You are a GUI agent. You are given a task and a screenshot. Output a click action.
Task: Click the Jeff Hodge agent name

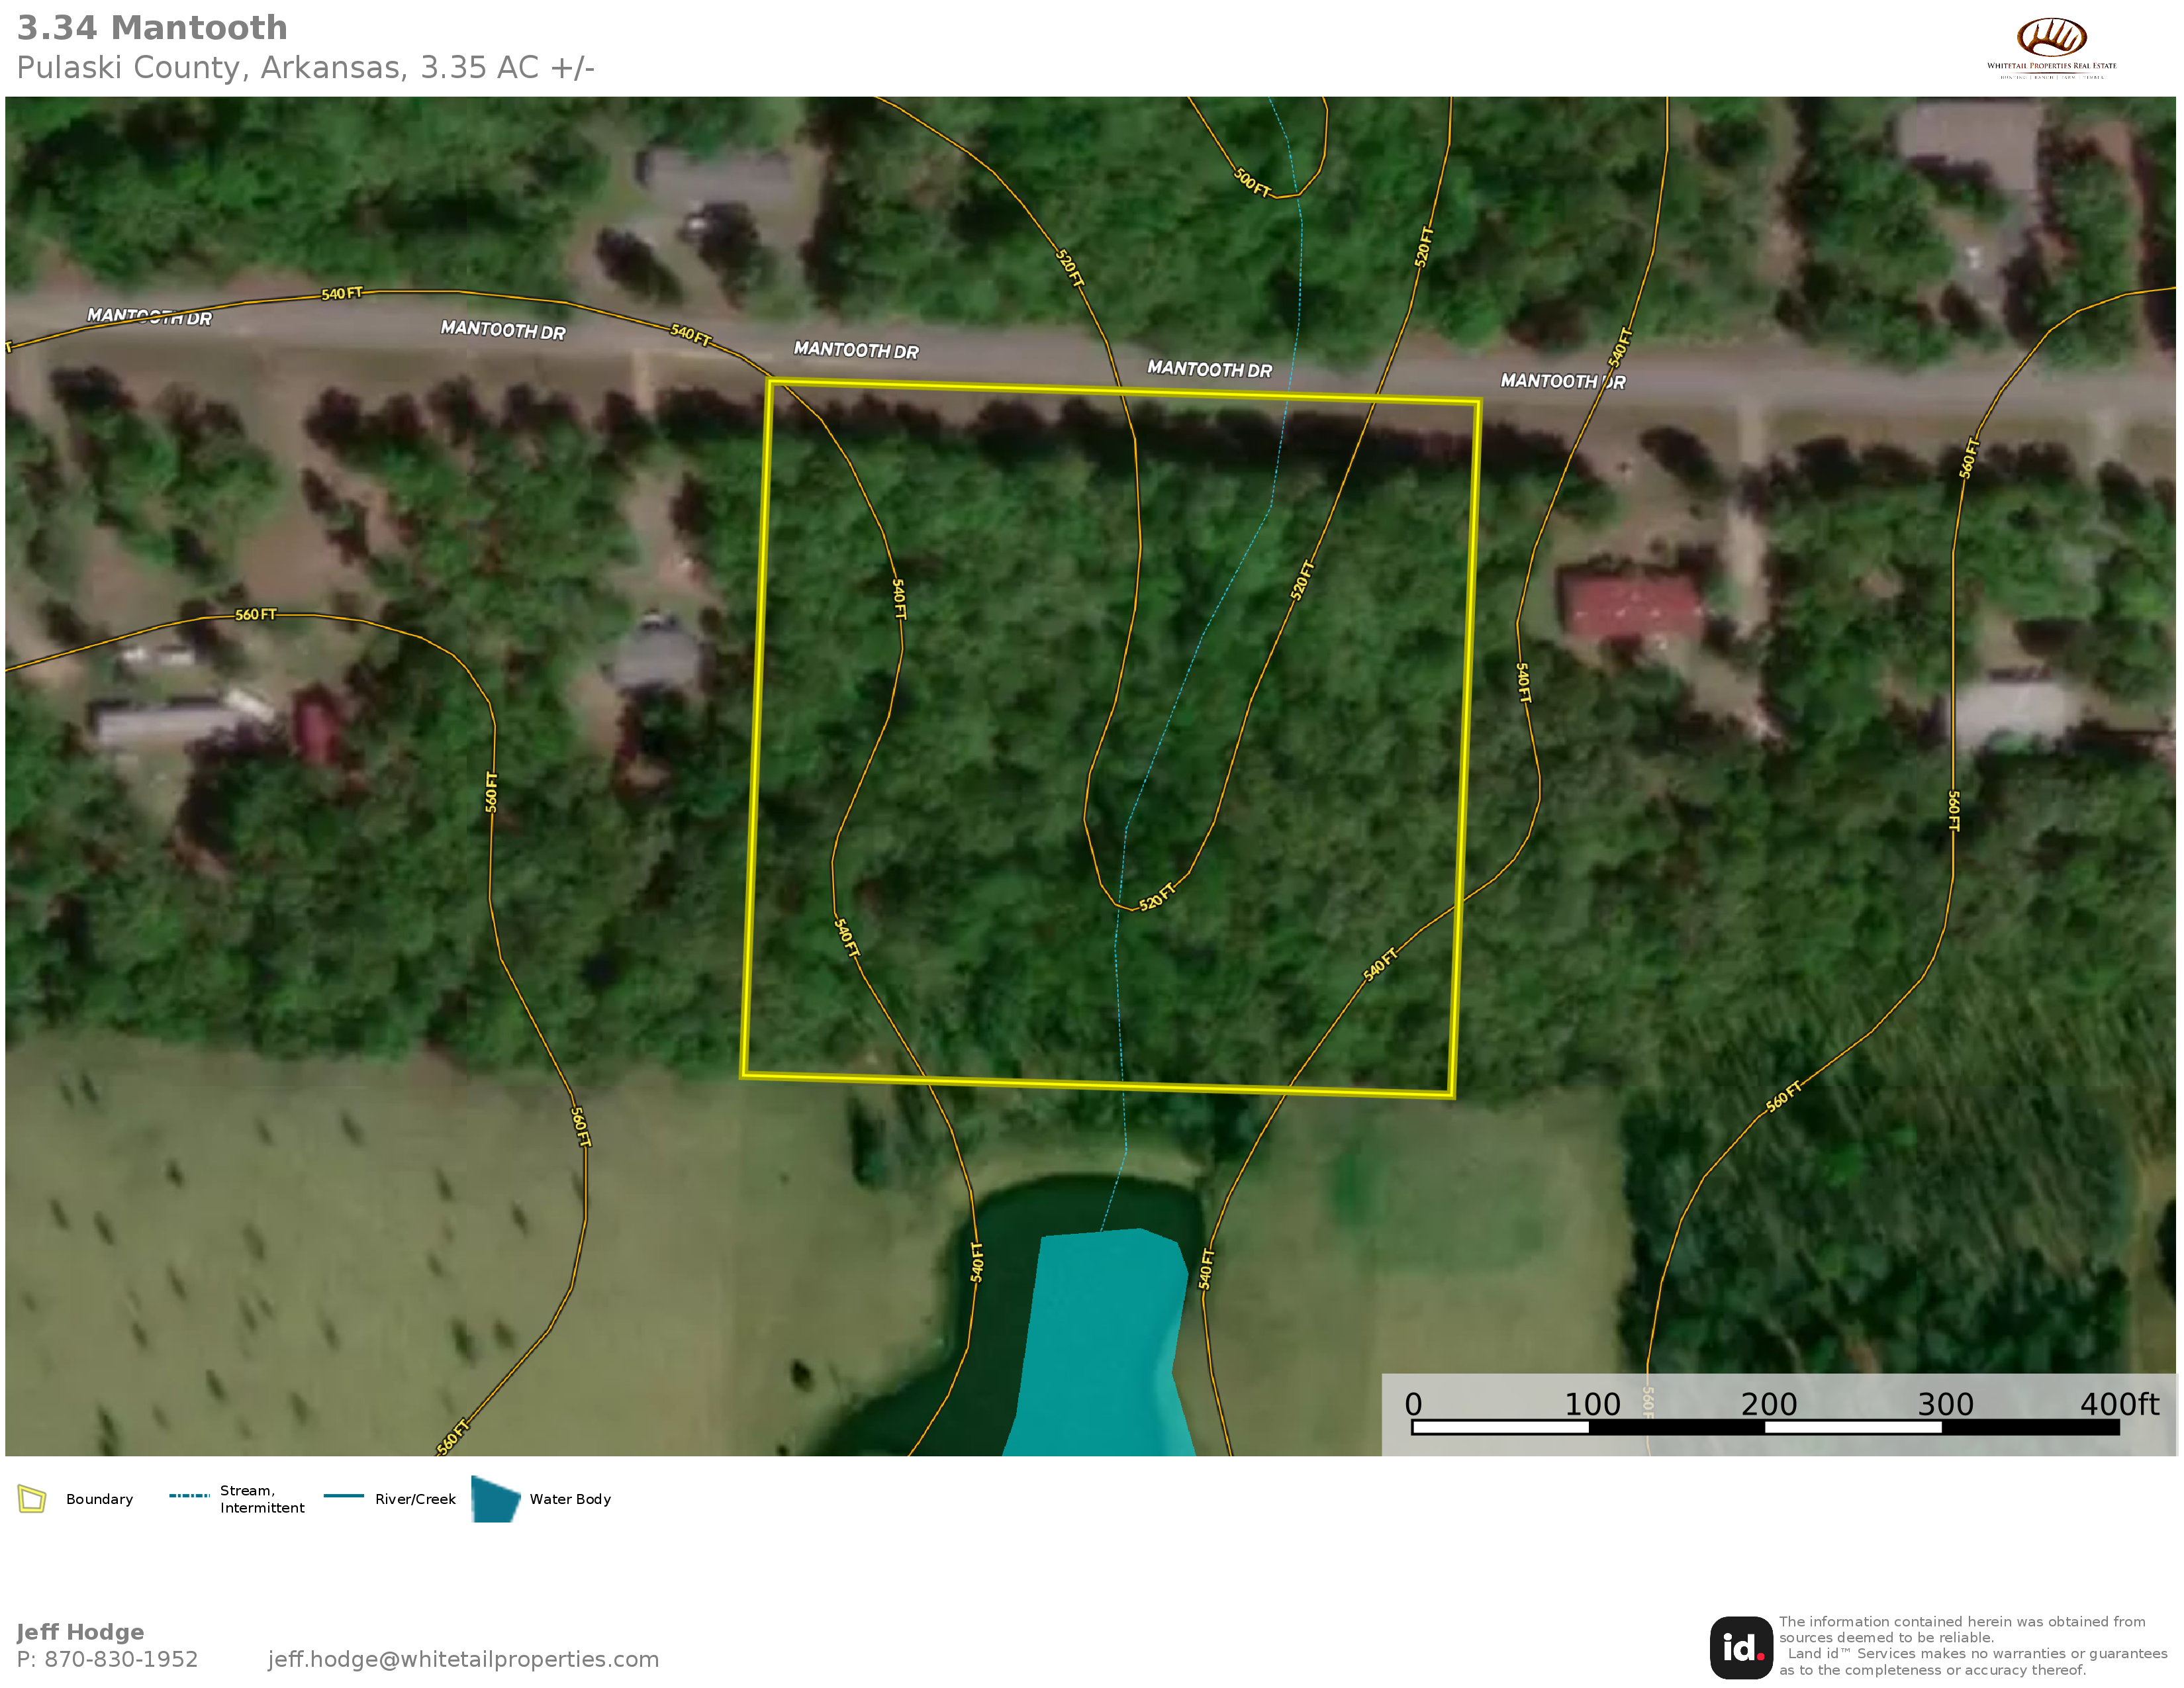80,1632
